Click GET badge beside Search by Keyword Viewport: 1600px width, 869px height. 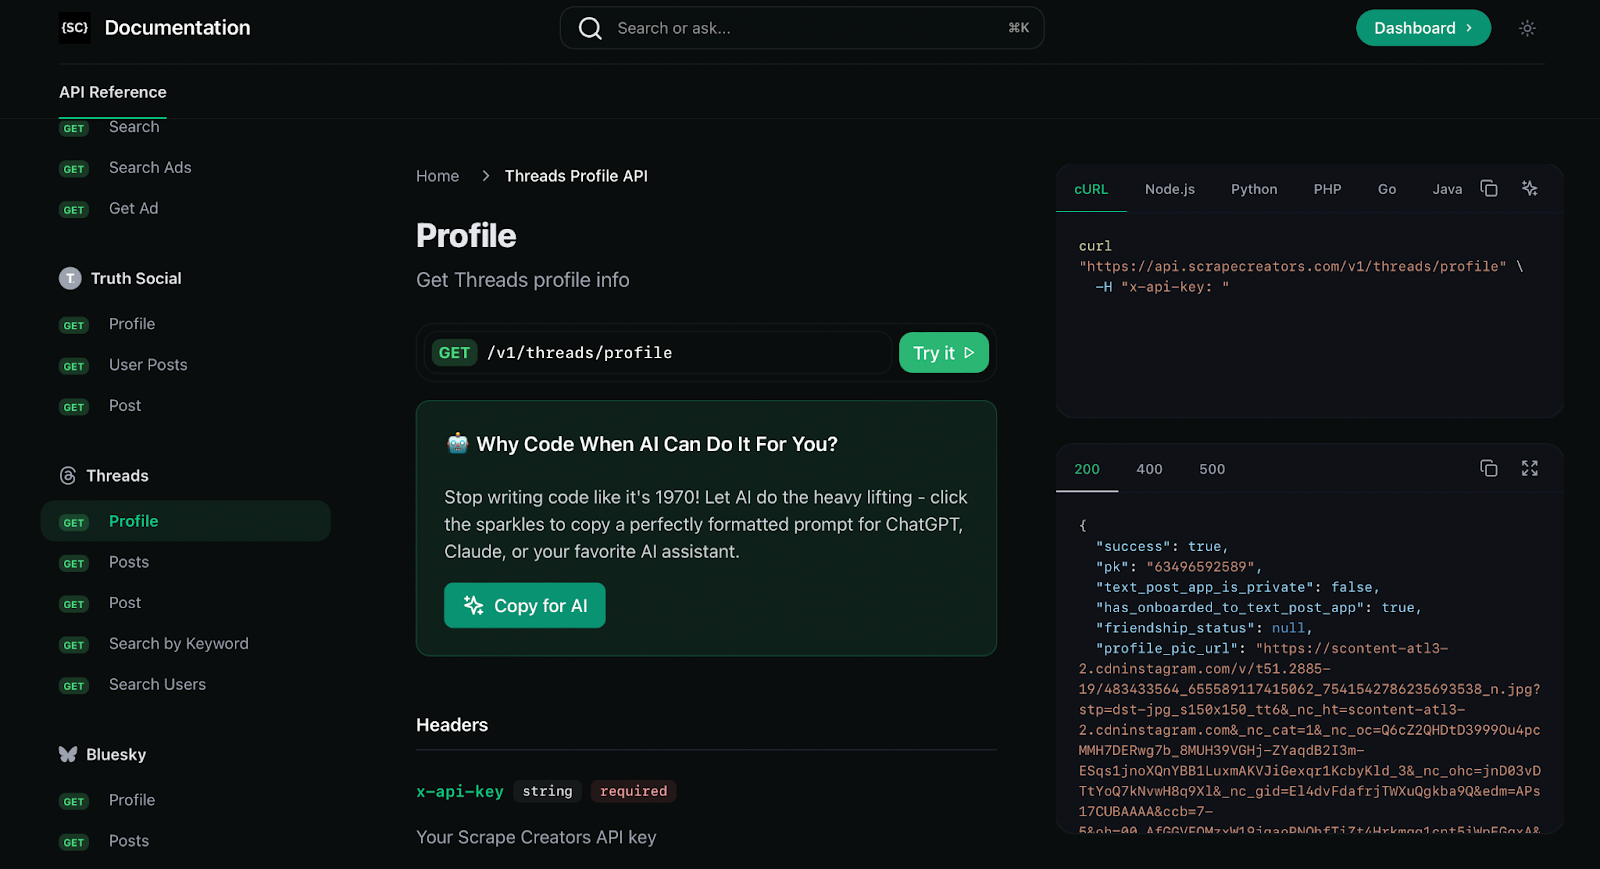pyautogui.click(x=74, y=645)
